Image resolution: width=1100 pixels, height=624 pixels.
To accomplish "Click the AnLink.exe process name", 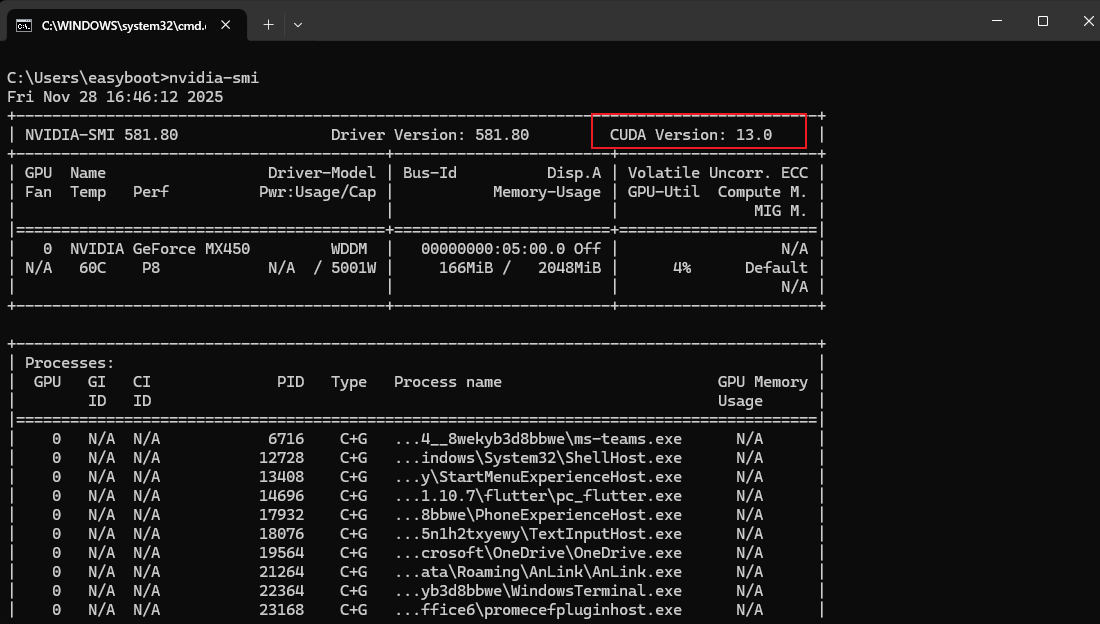I will pos(537,571).
